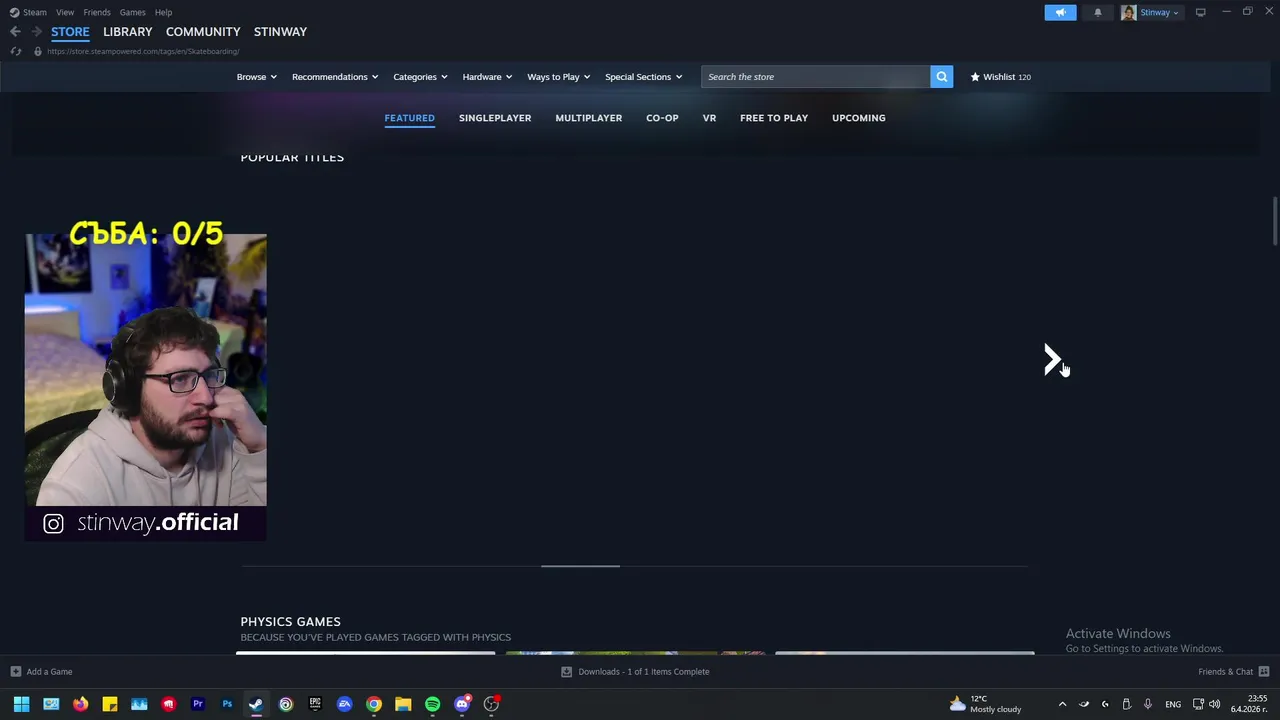Switch to the STORE tab
Screen dimensions: 1280x720
(70, 32)
